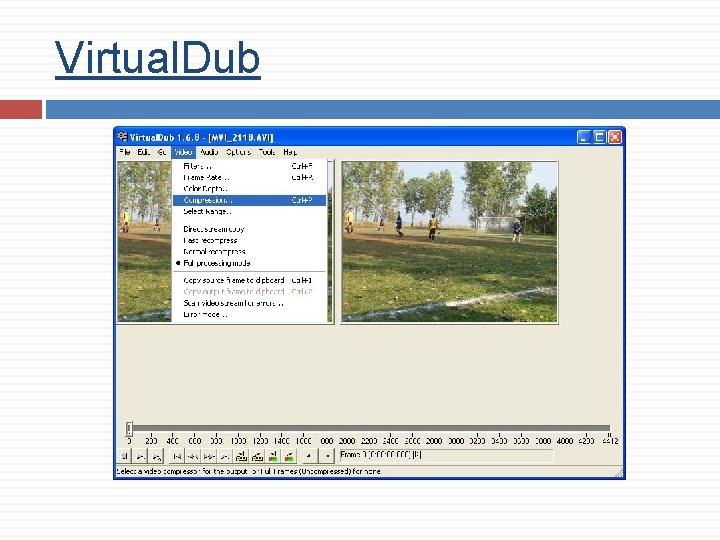Click the status bar compressor hint text
The width and height of the screenshot is (720, 540).
point(248,471)
